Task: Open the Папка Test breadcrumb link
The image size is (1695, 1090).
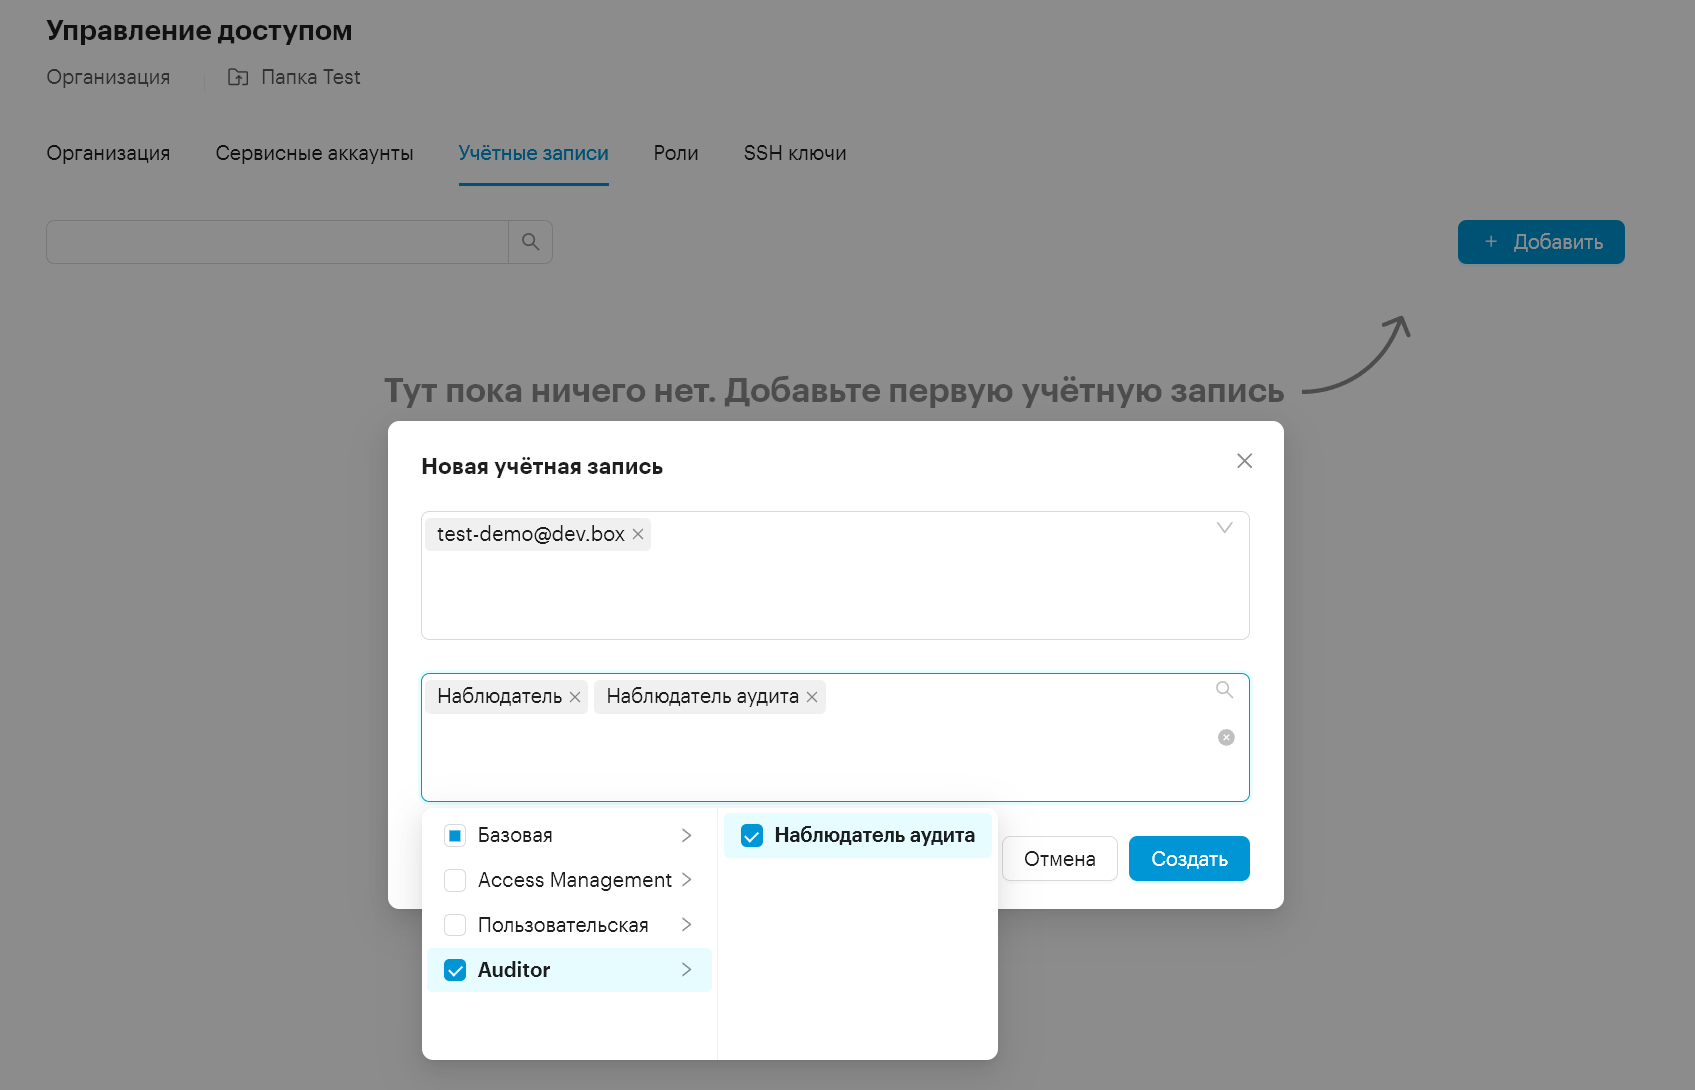Action: [x=310, y=77]
